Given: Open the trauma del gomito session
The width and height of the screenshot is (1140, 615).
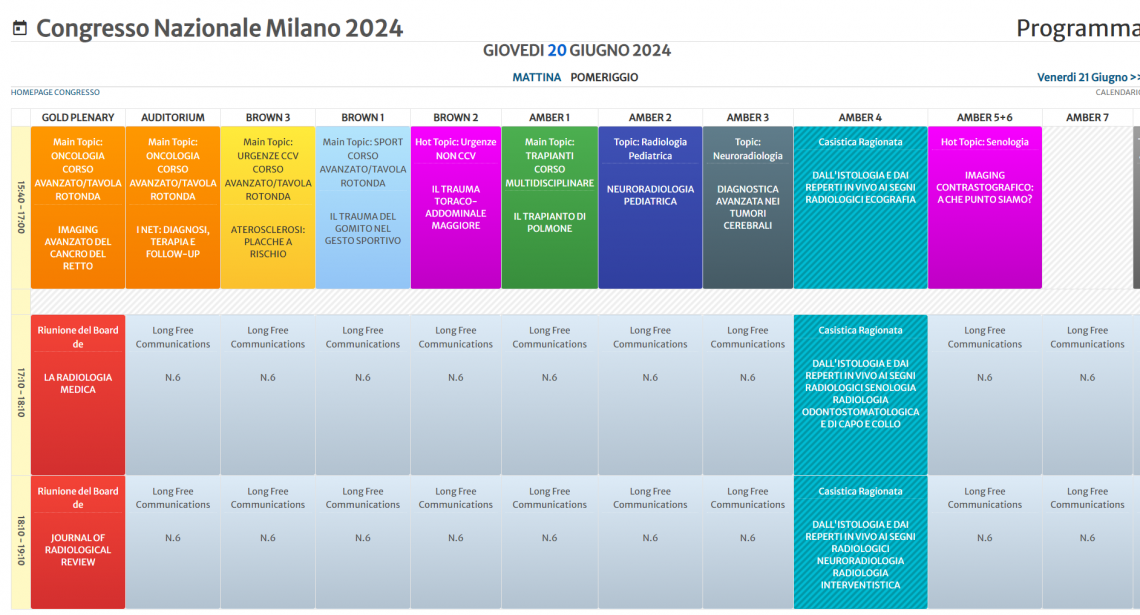Looking at the screenshot, I should tap(363, 228).
